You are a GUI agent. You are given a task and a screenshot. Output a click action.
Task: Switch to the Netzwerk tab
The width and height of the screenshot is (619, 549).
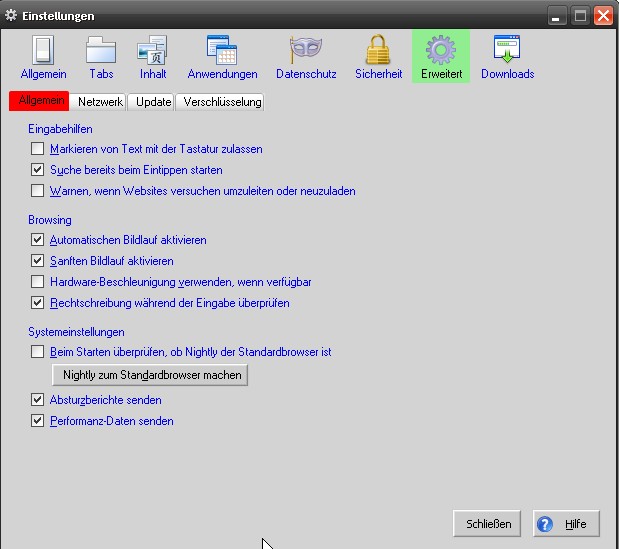click(100, 102)
